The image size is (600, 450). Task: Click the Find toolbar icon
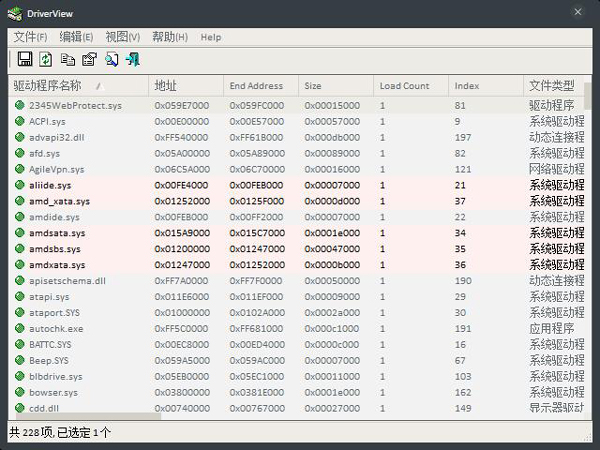[111, 59]
